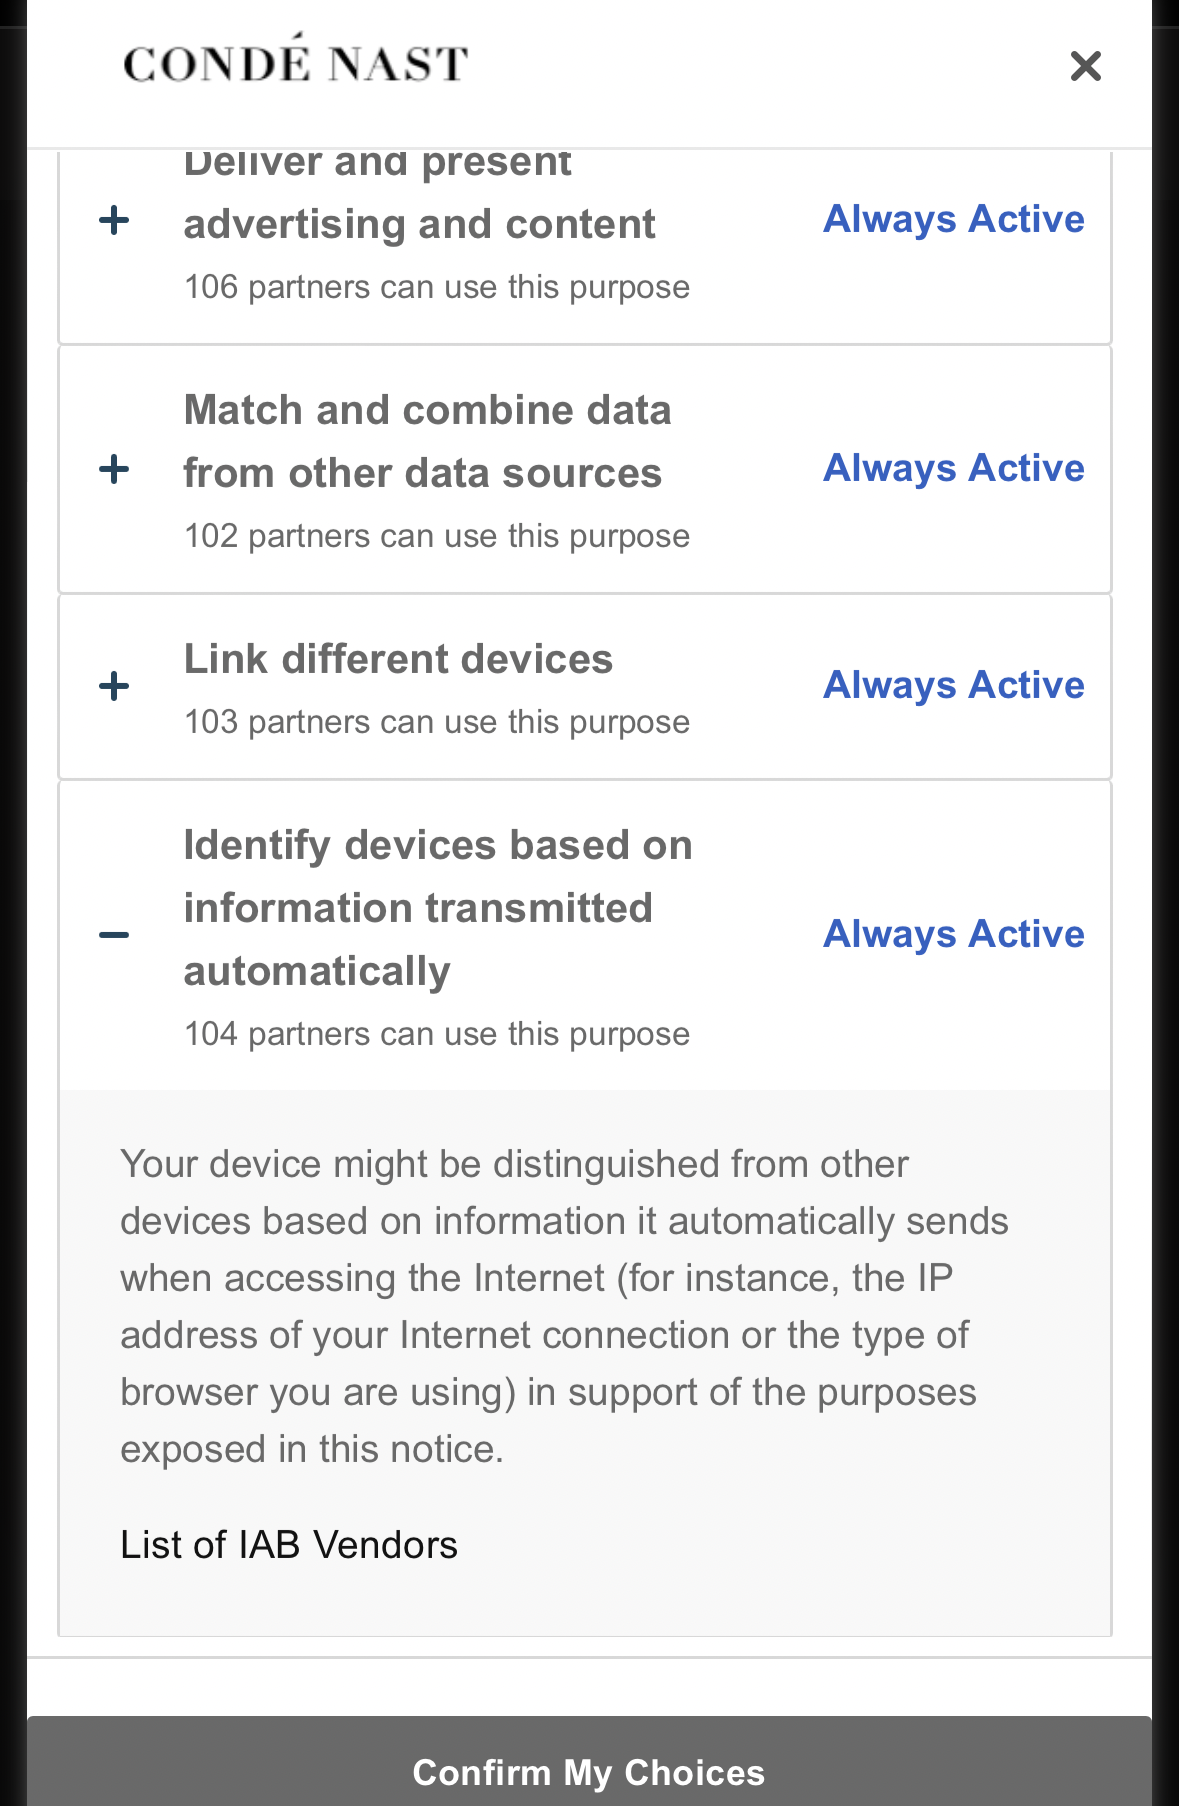Click Always Active beside Identify devices

coord(954,935)
